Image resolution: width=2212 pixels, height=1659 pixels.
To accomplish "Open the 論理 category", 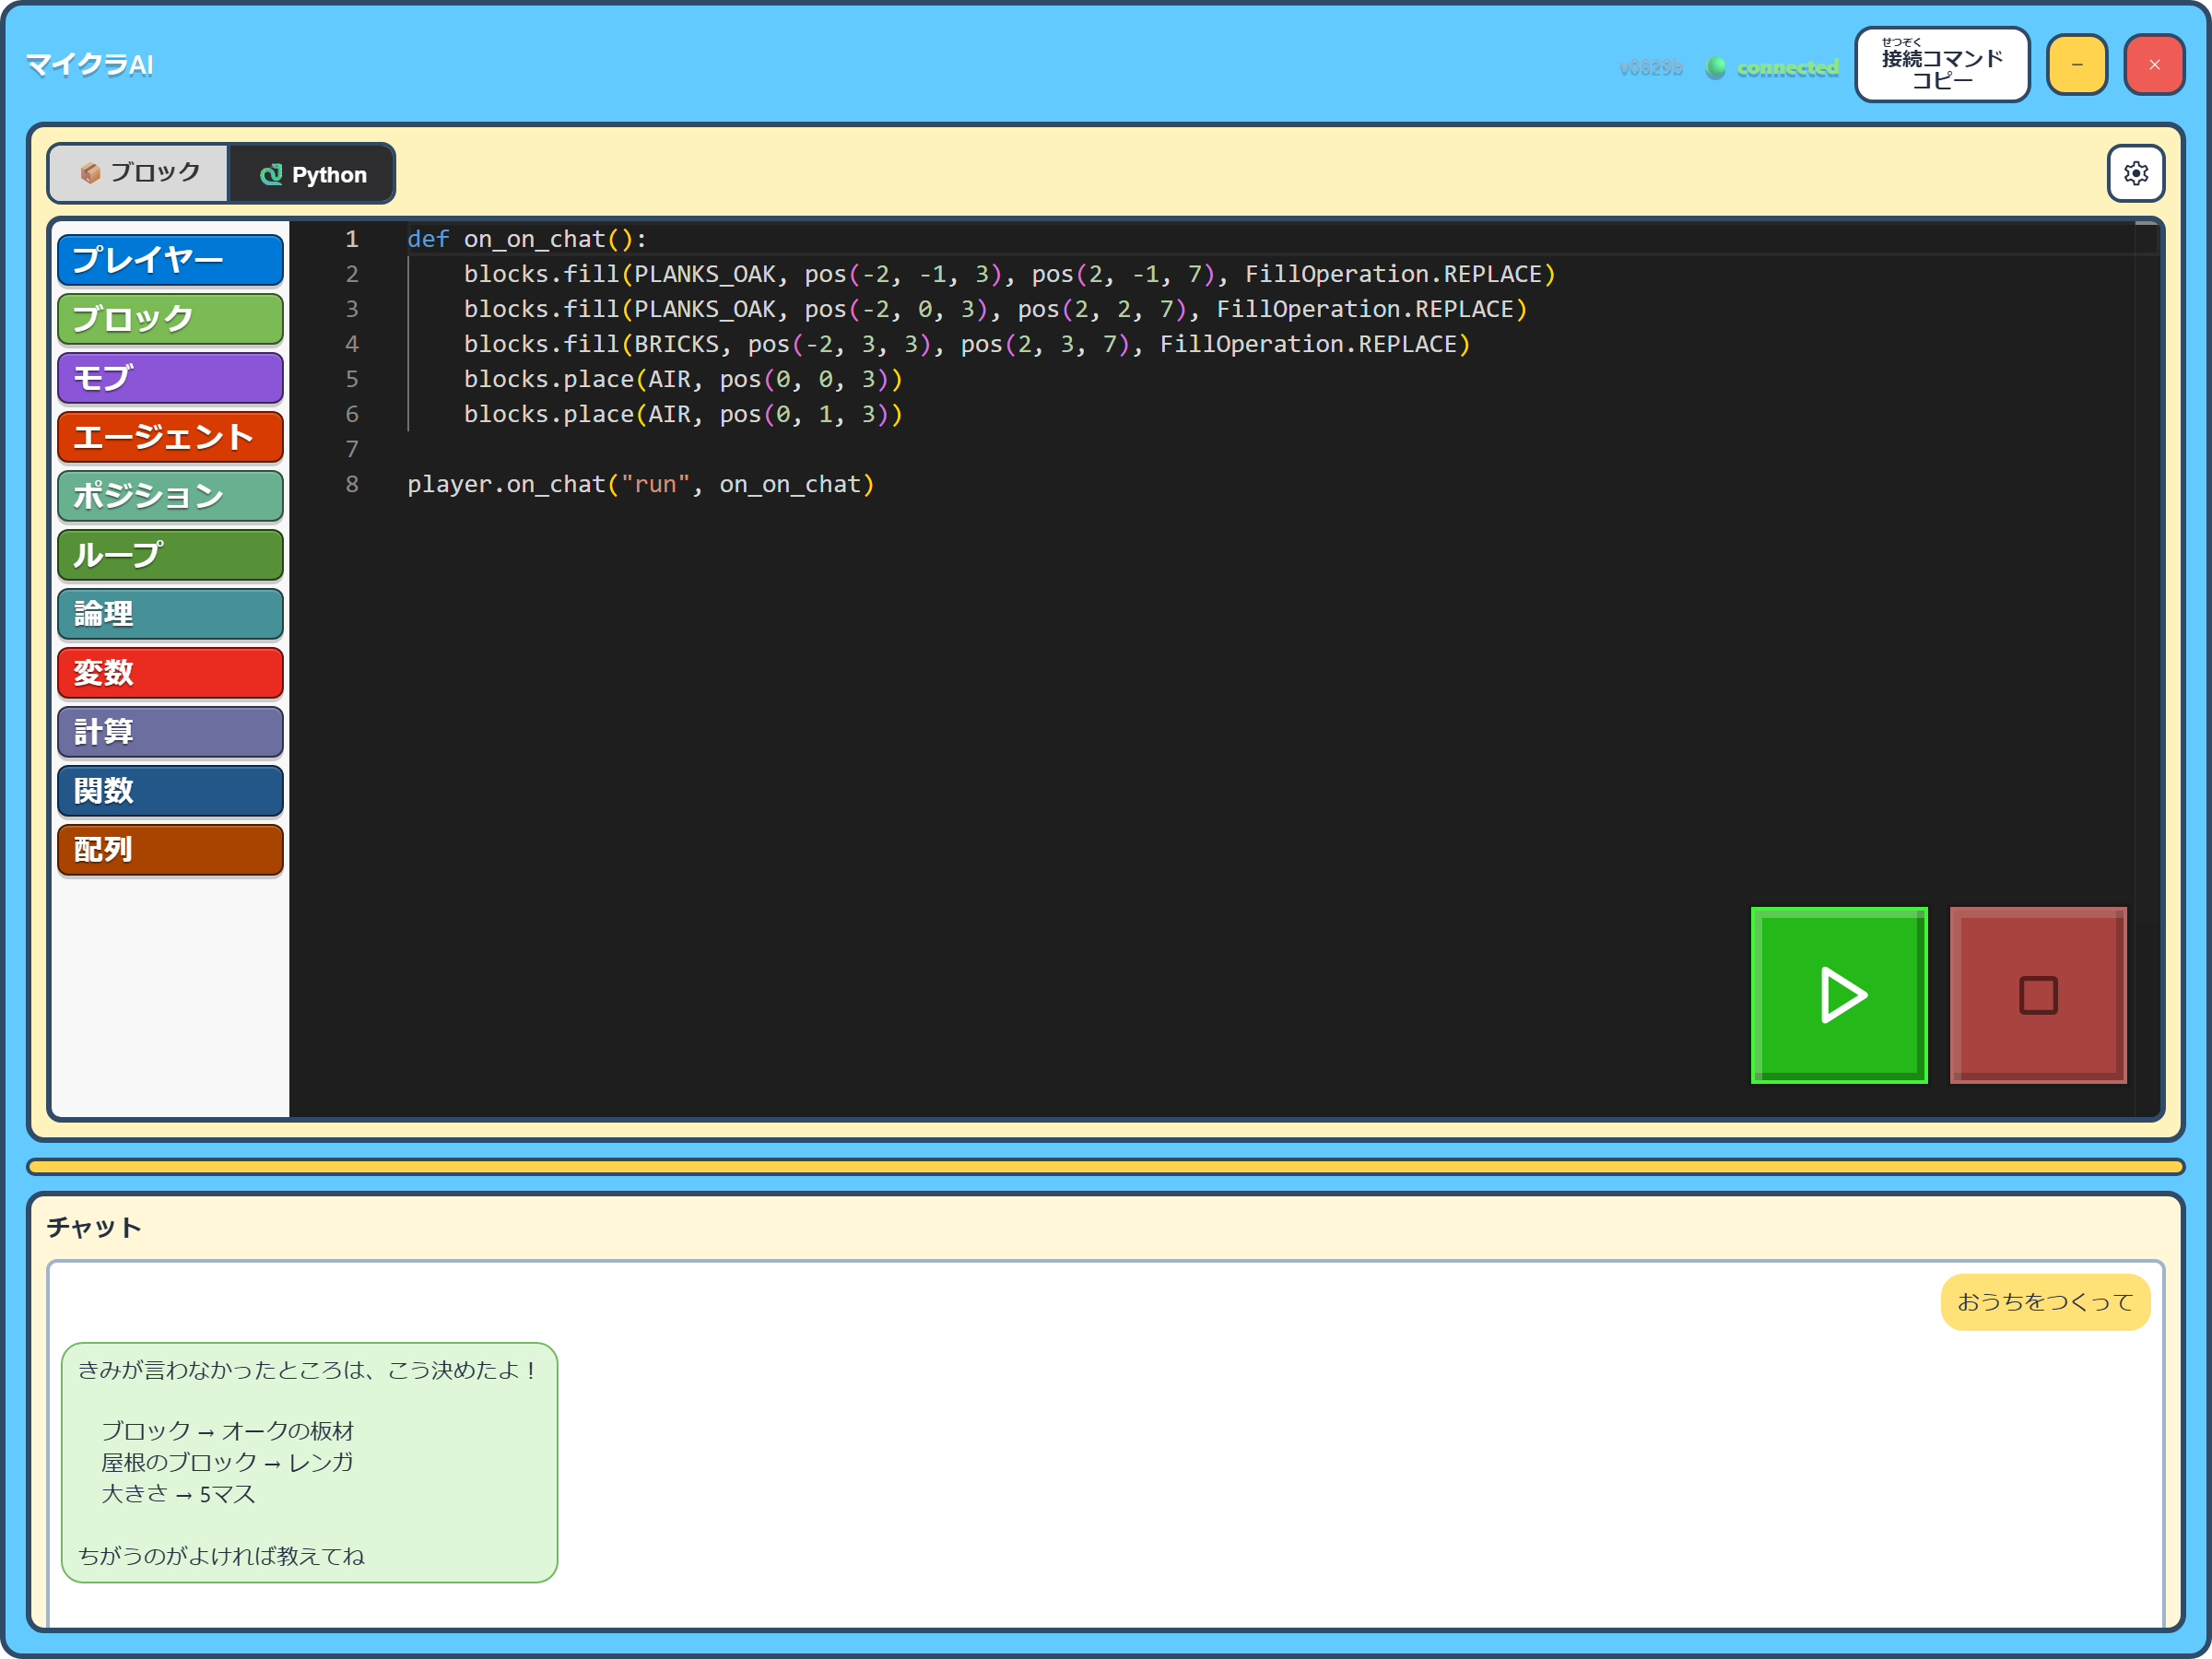I will 170,614.
